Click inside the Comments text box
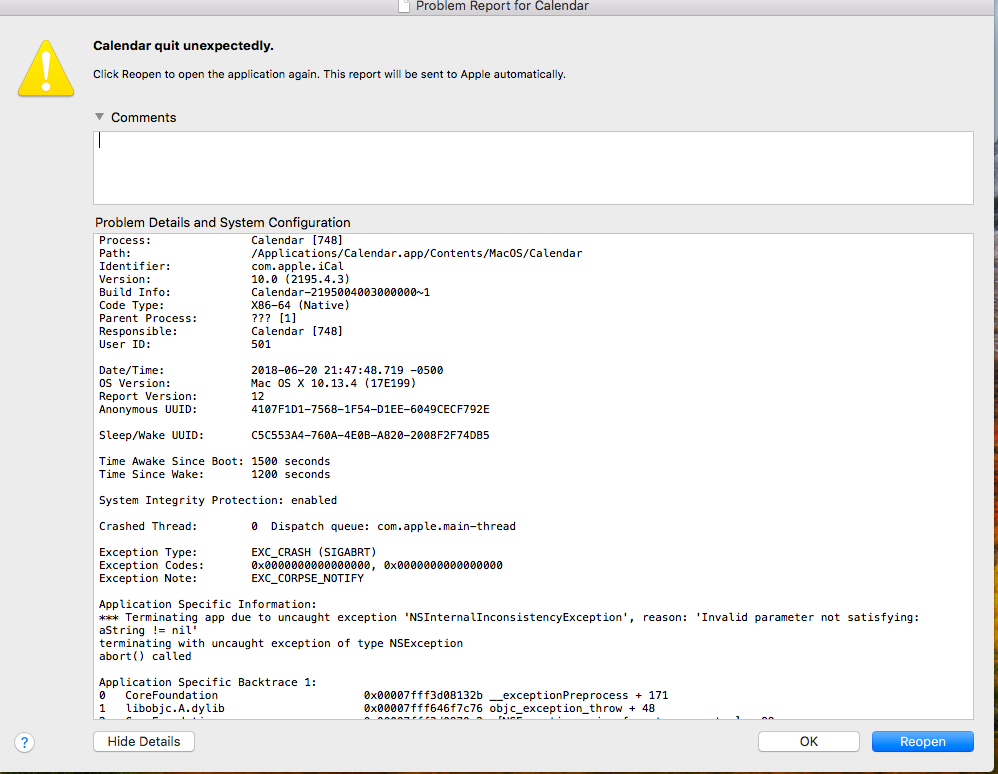Viewport: 998px width, 774px height. click(x=533, y=168)
